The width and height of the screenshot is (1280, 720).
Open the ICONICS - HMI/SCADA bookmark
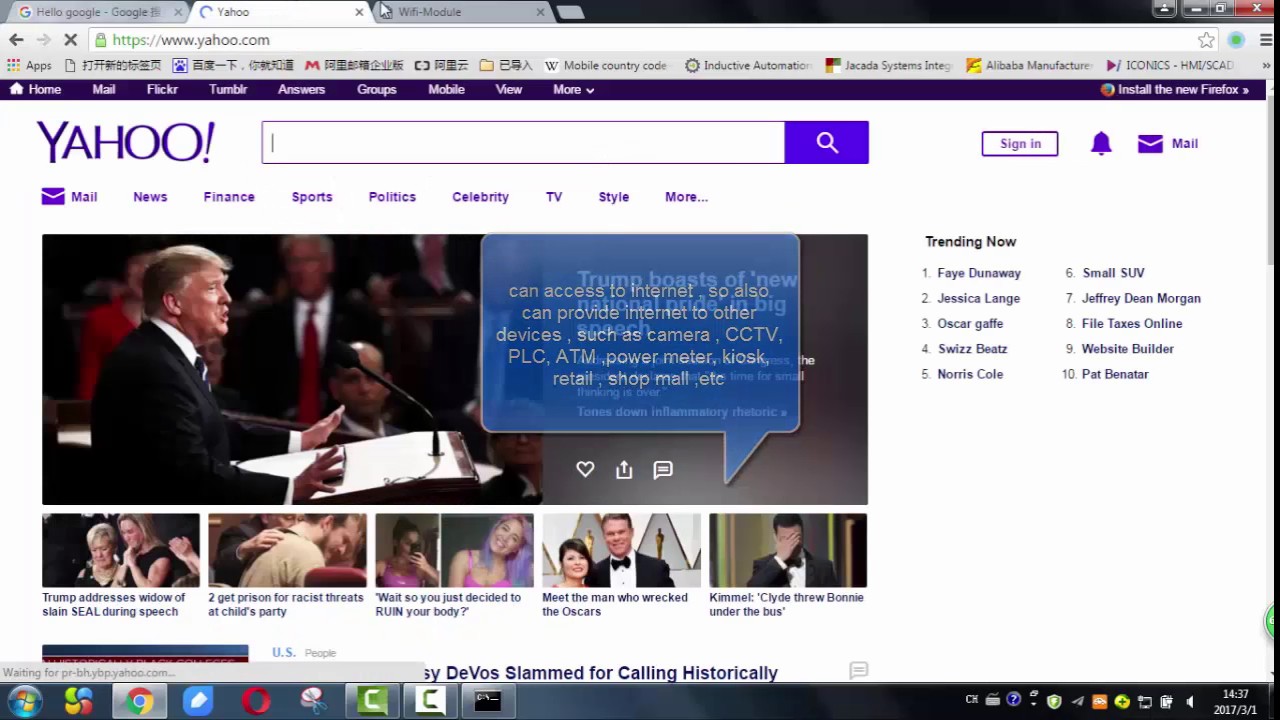click(1170, 65)
